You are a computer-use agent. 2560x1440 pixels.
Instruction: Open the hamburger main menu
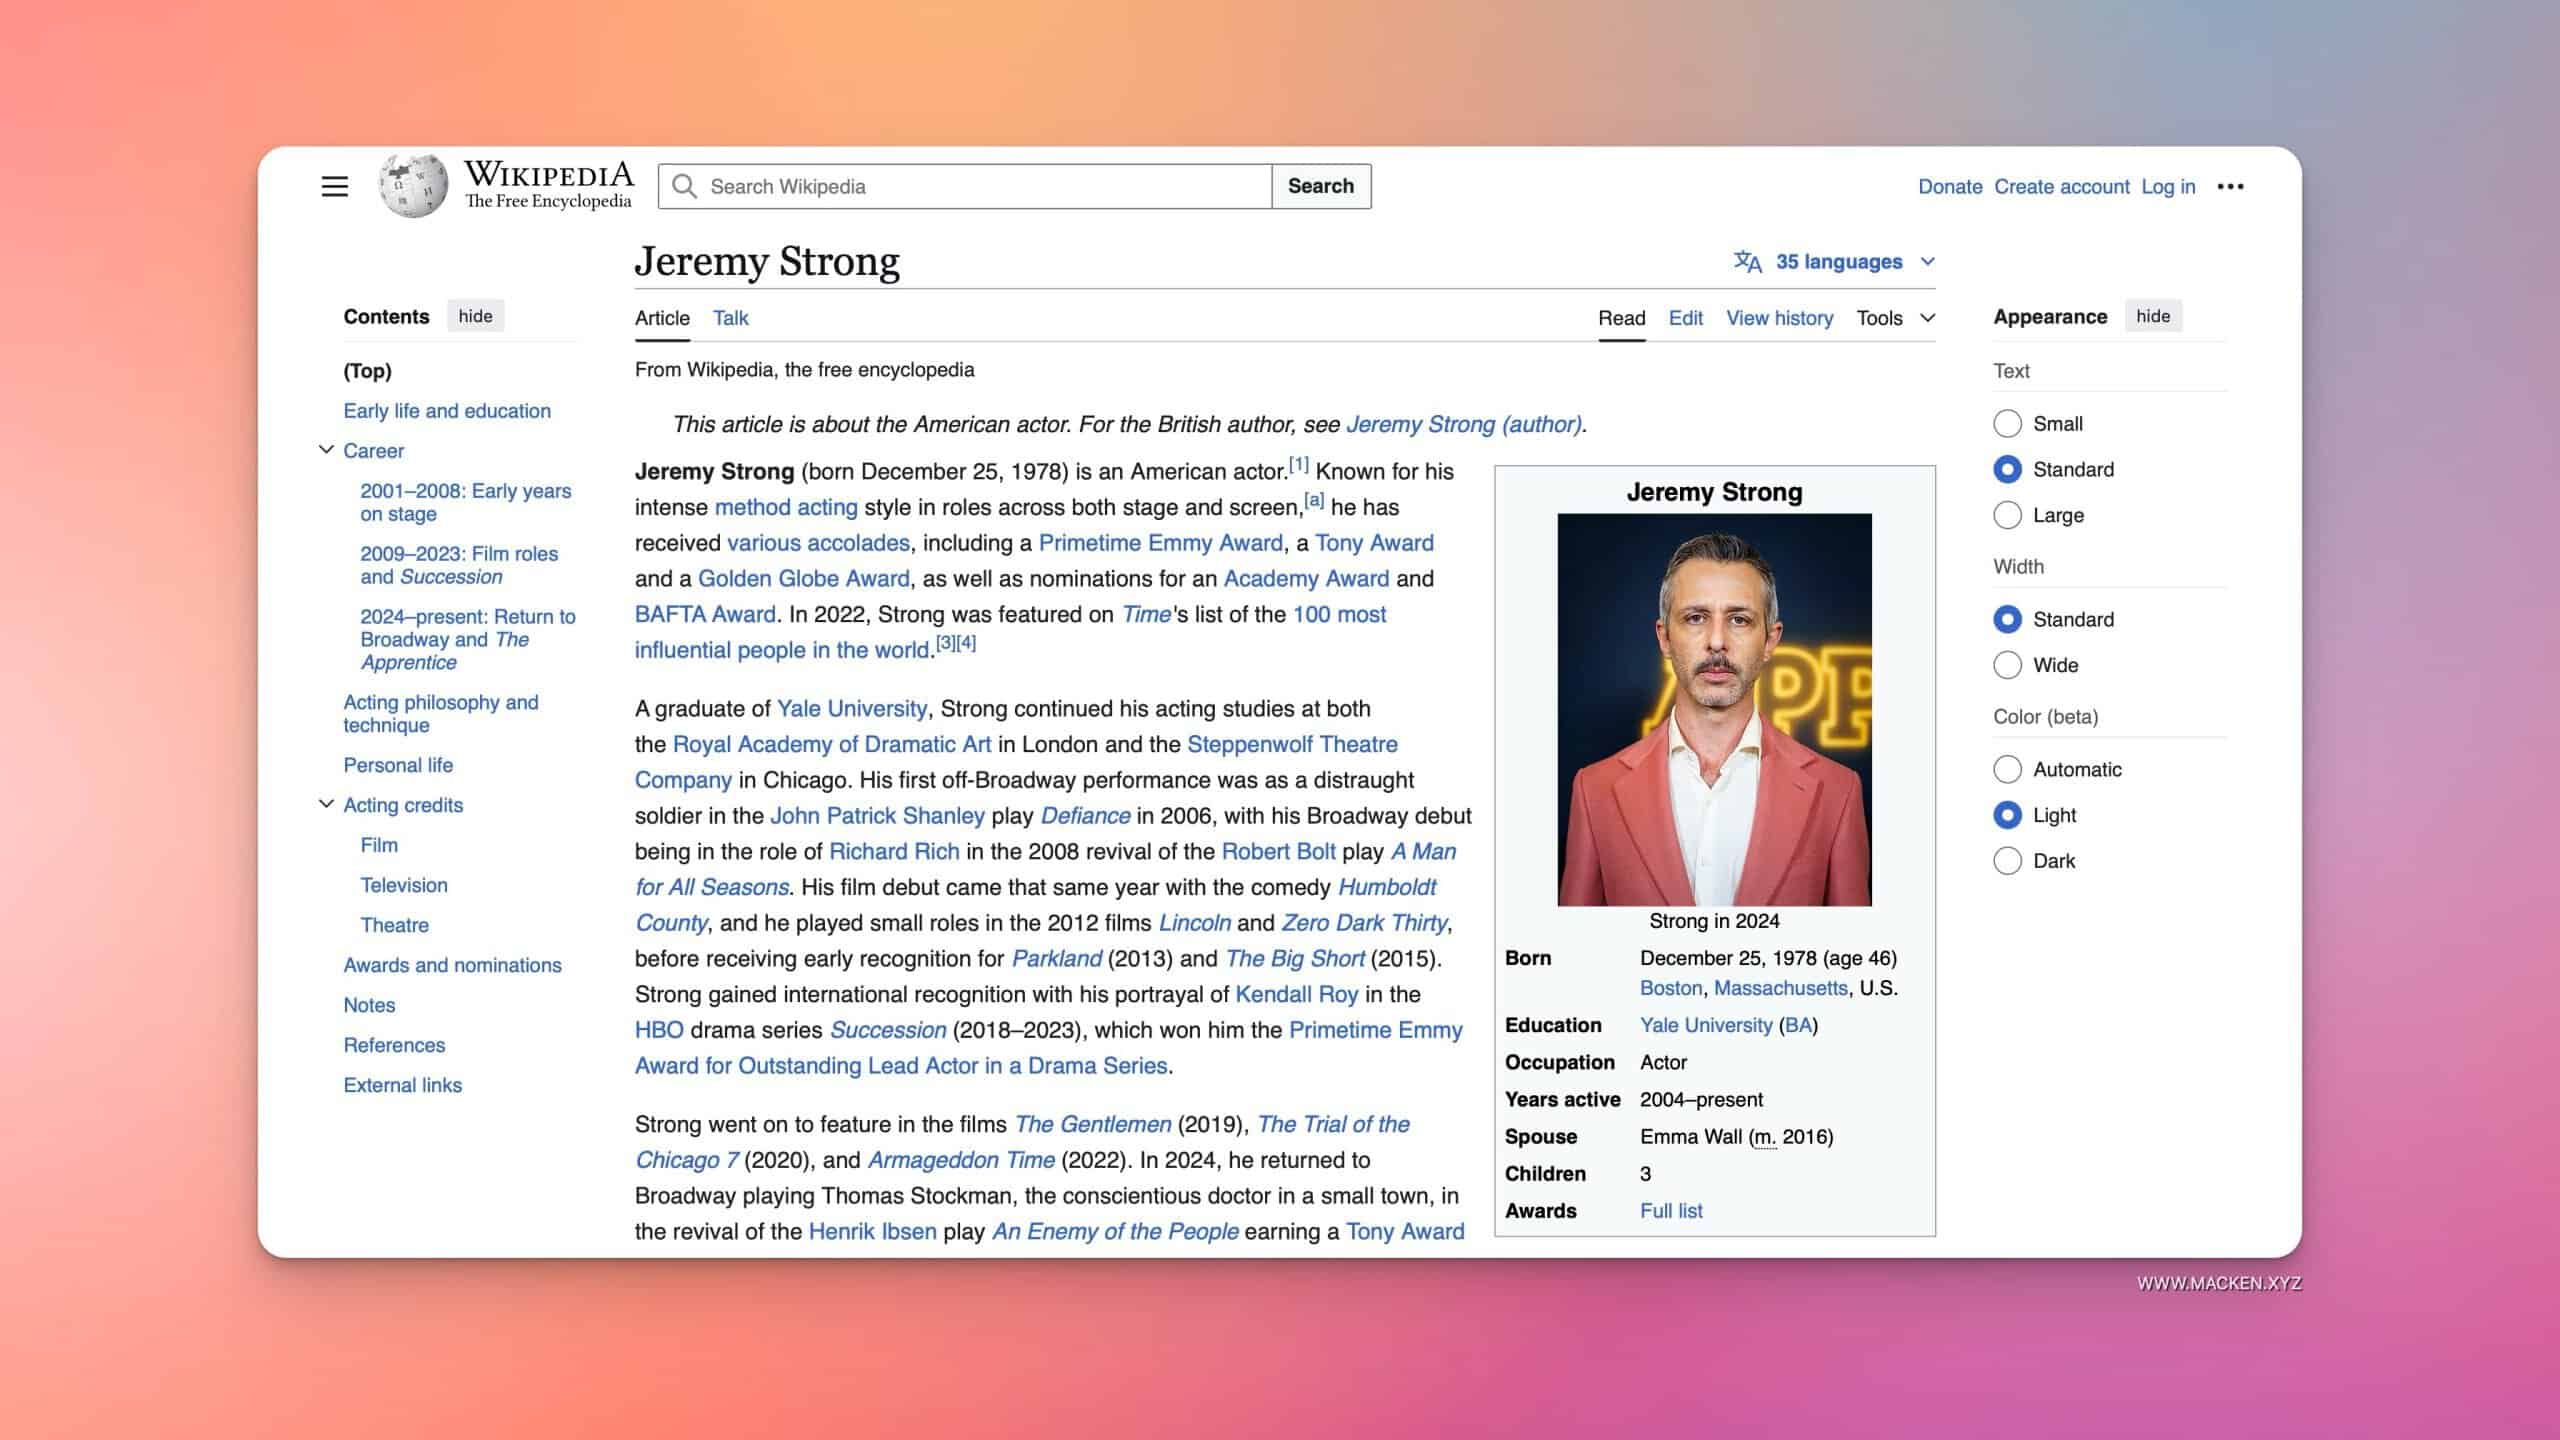pyautogui.click(x=334, y=186)
